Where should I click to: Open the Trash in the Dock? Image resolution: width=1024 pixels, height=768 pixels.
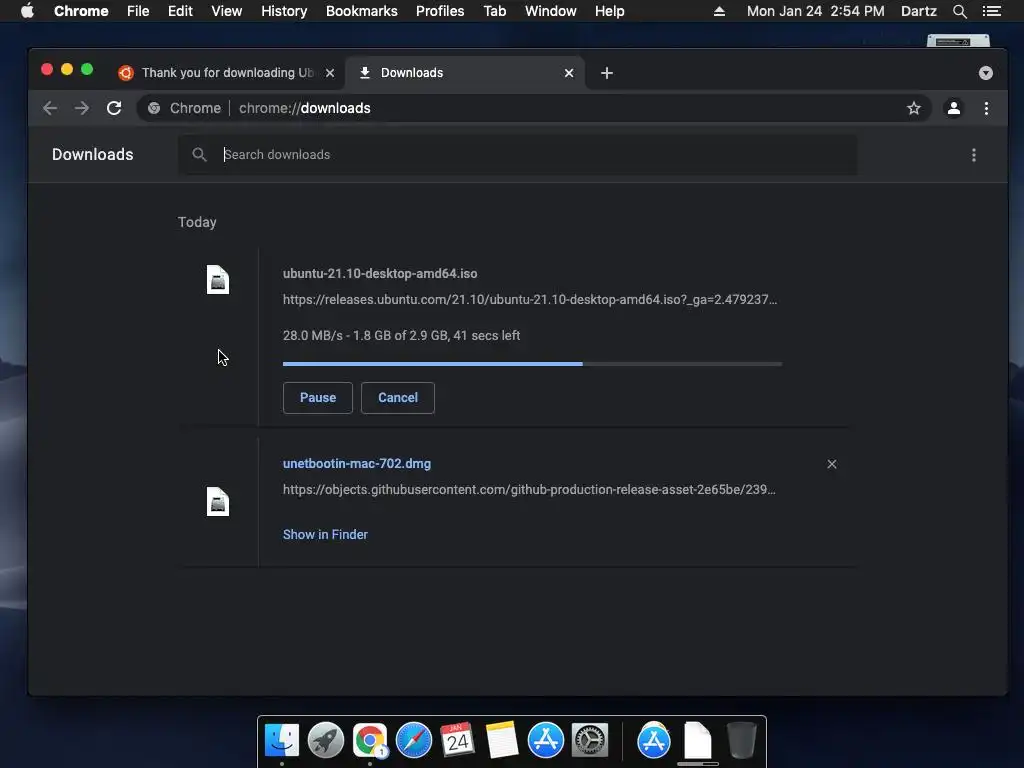pyautogui.click(x=741, y=740)
